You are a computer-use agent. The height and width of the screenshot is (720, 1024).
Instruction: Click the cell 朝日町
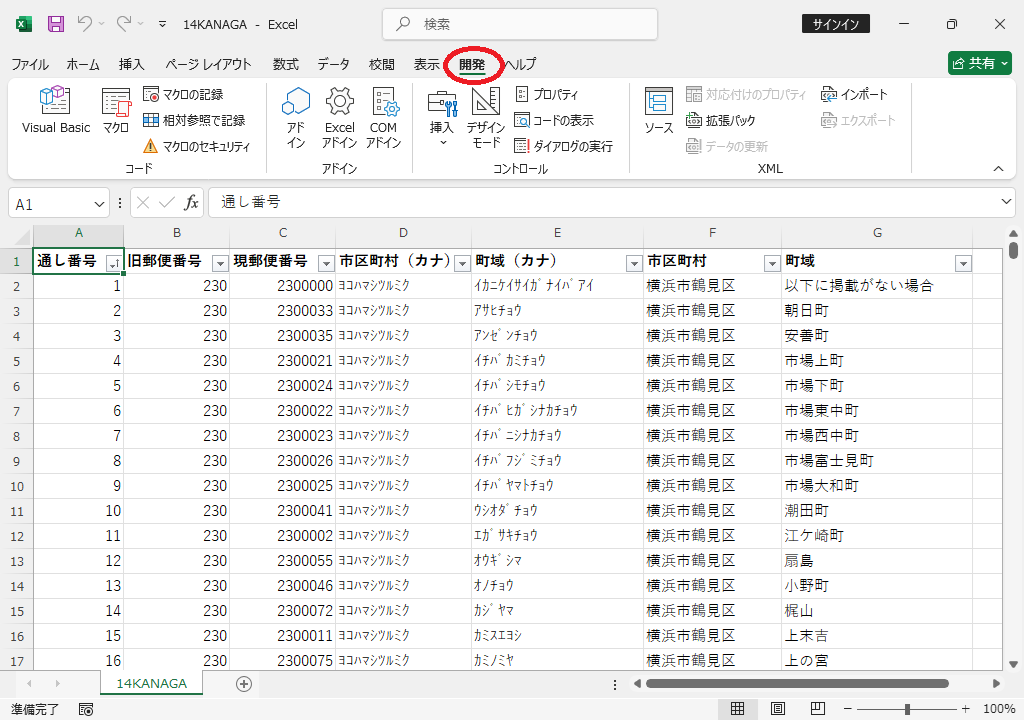tap(876, 311)
